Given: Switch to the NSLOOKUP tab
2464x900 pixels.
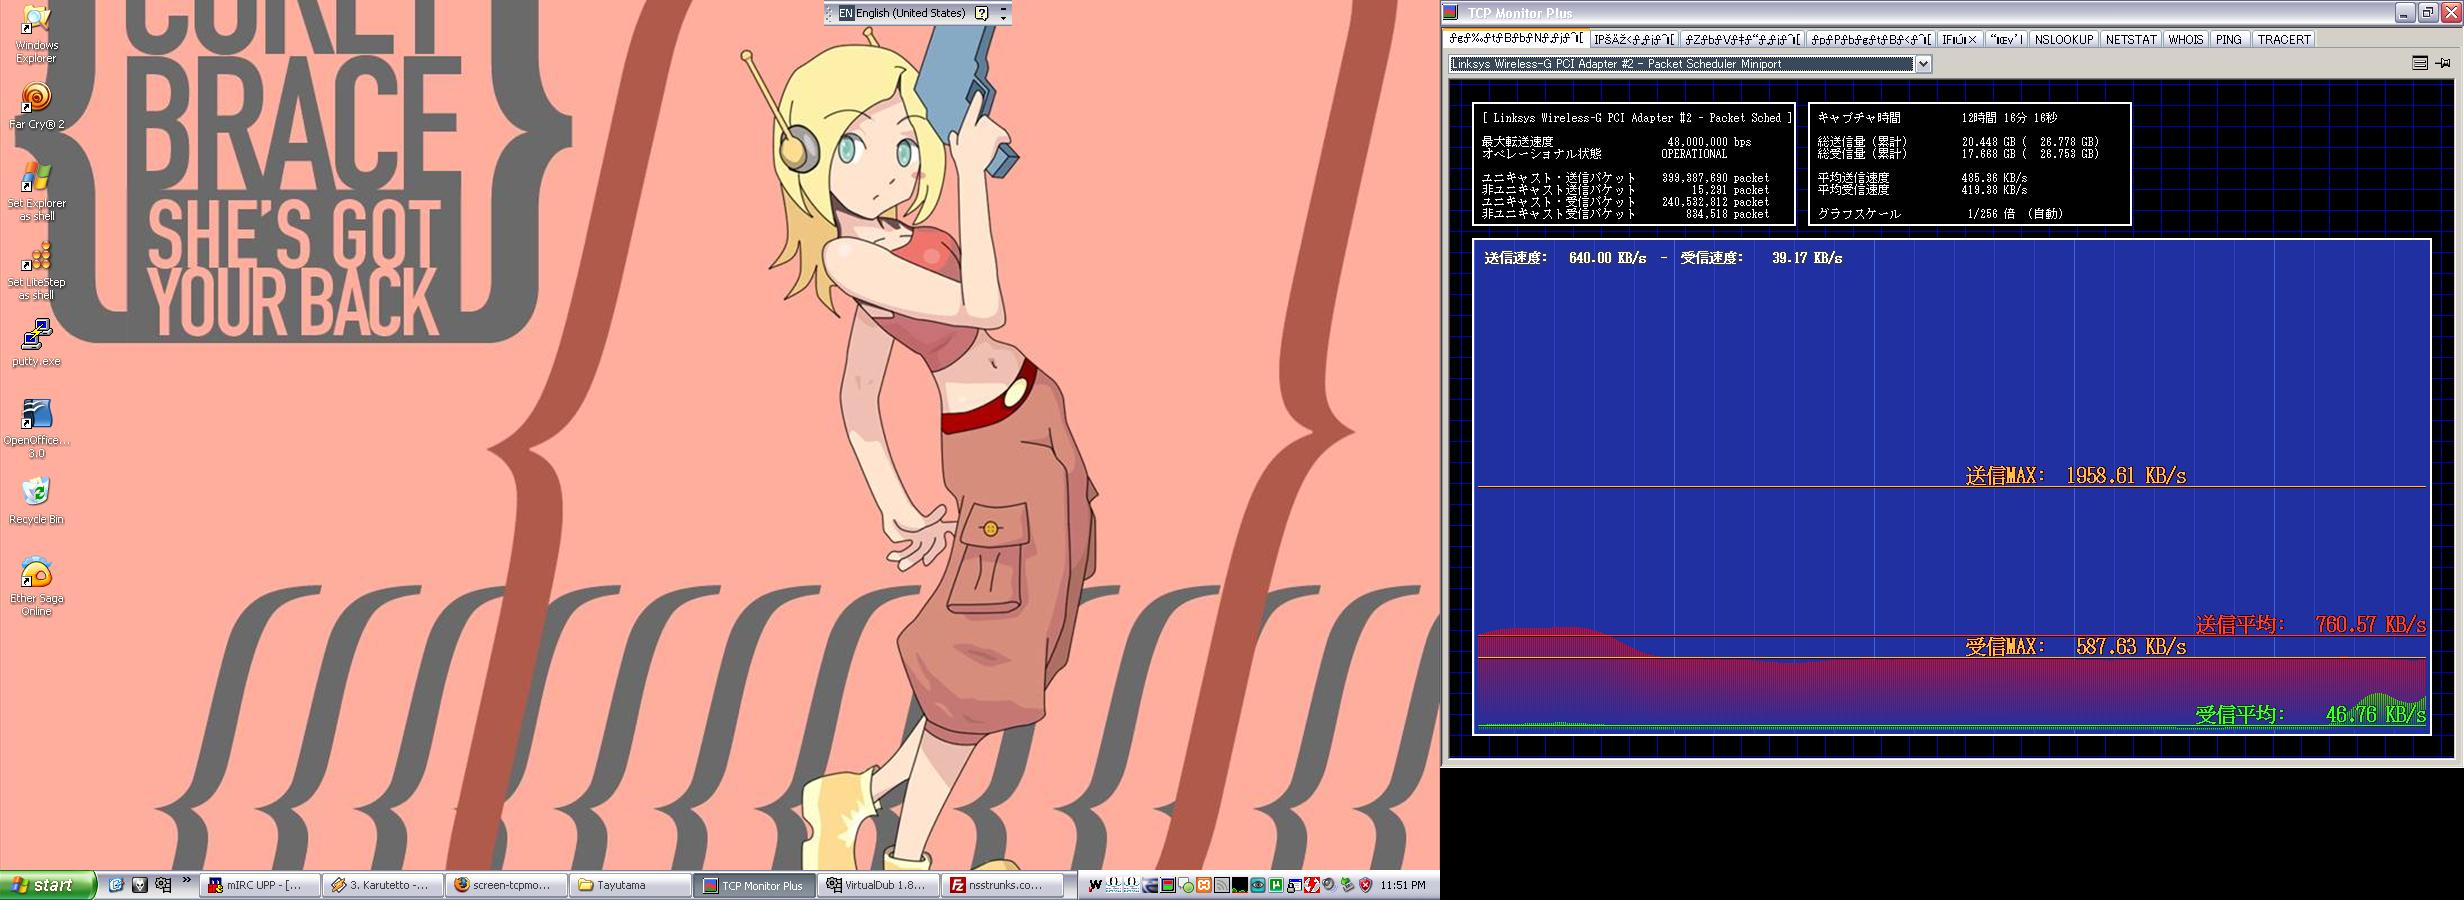Looking at the screenshot, I should click(2063, 39).
